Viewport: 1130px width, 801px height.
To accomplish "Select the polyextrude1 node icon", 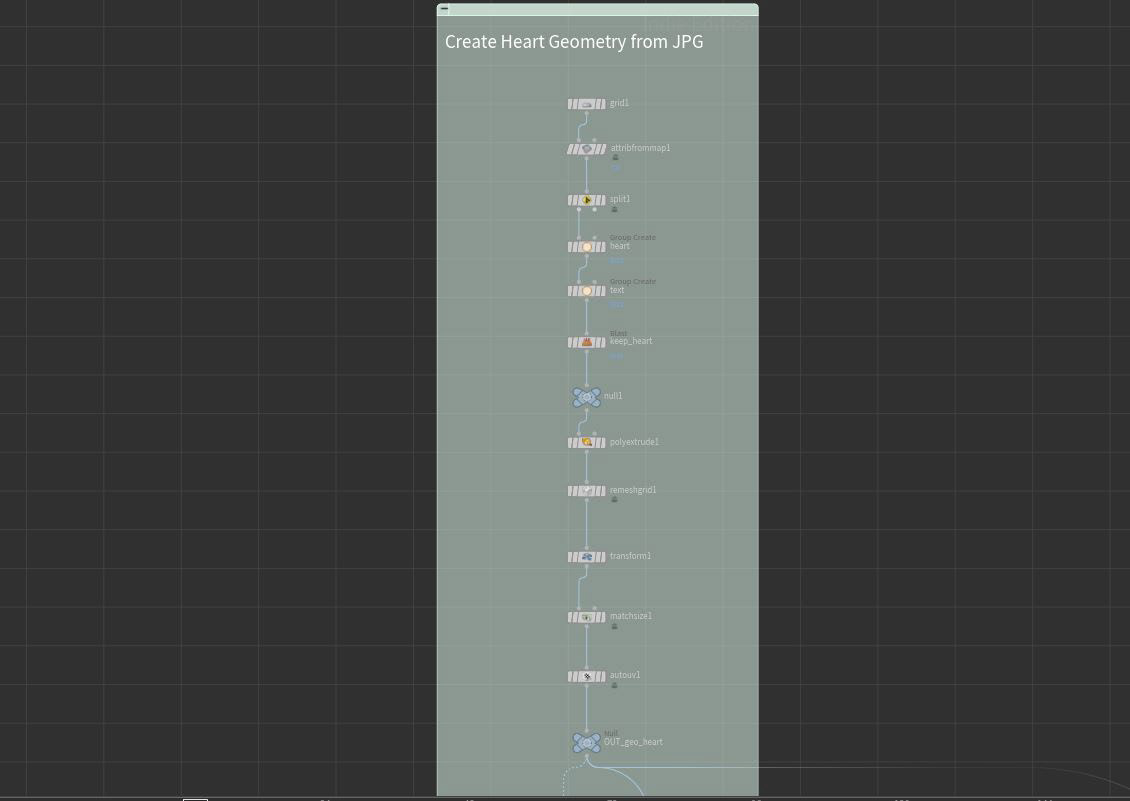I will [587, 441].
